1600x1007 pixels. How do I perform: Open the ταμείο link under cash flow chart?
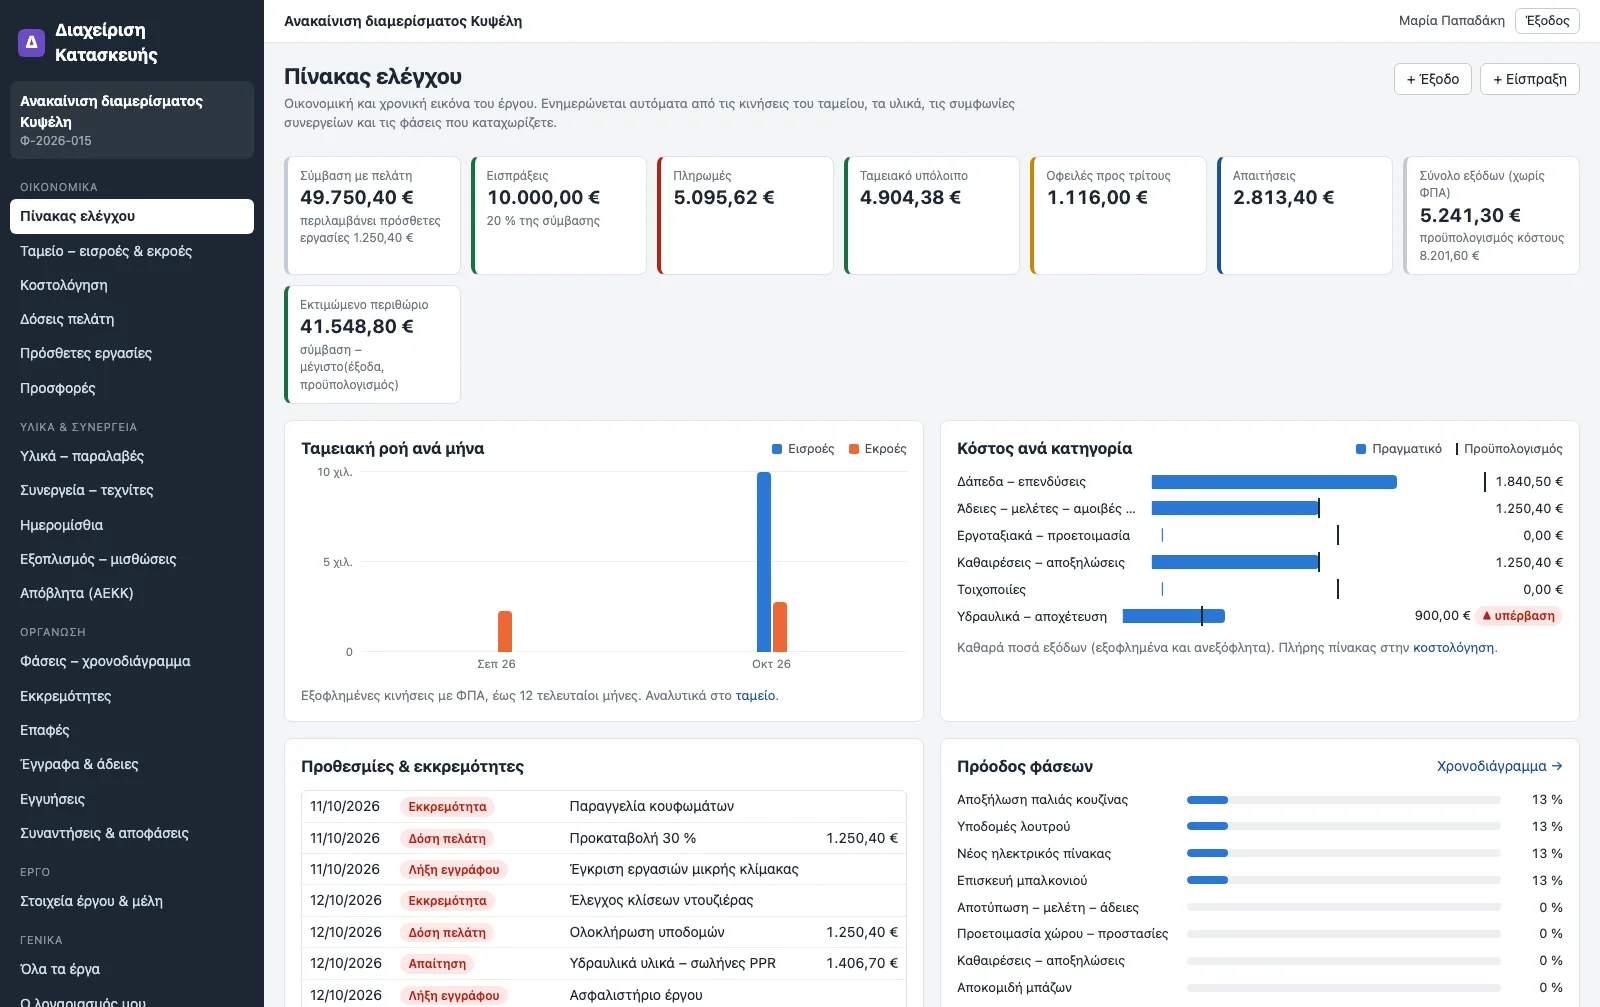coord(755,695)
